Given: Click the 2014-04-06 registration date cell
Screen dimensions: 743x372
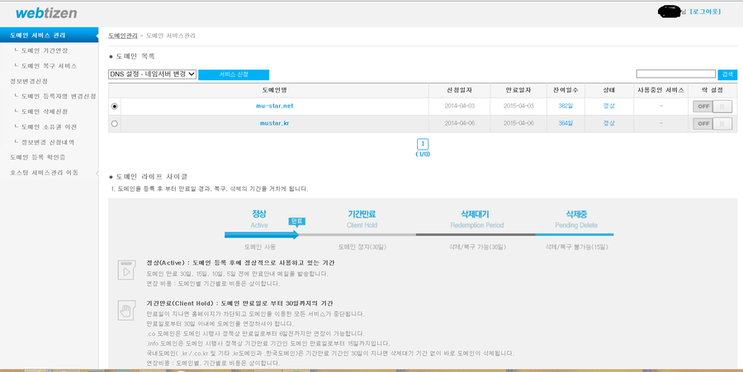Looking at the screenshot, I should point(459,123).
